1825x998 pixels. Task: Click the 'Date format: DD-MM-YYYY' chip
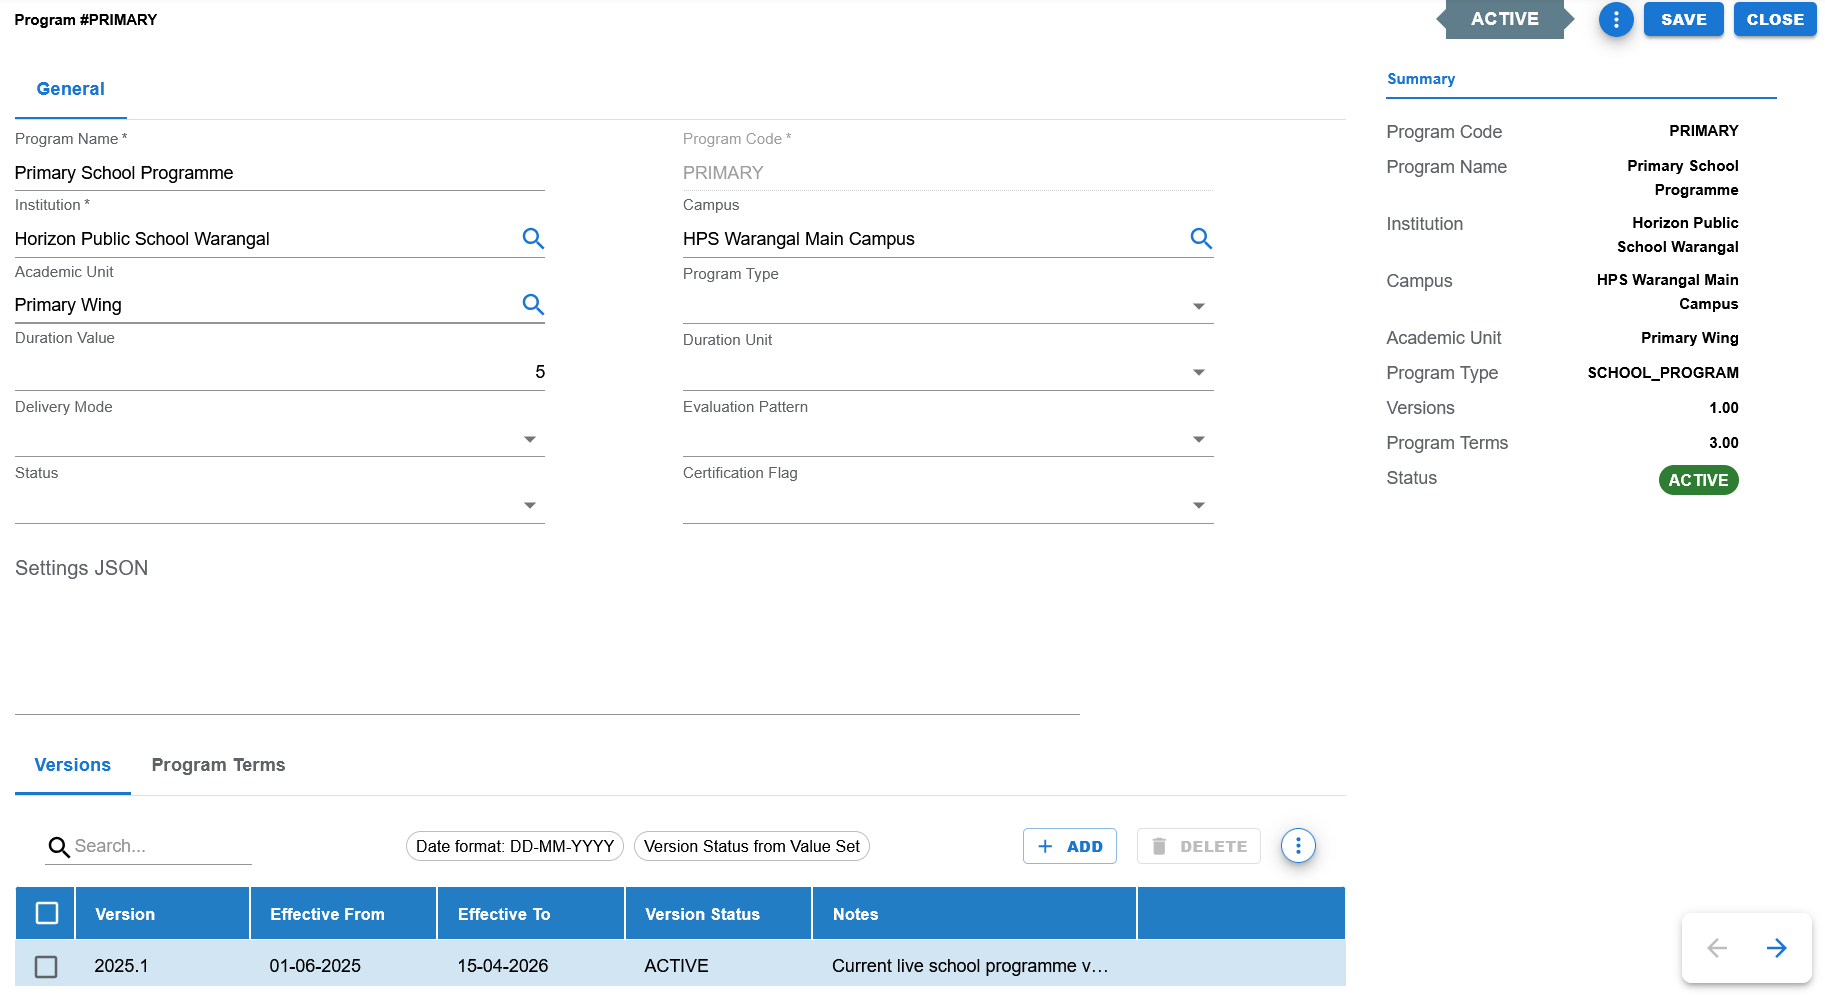tap(515, 846)
